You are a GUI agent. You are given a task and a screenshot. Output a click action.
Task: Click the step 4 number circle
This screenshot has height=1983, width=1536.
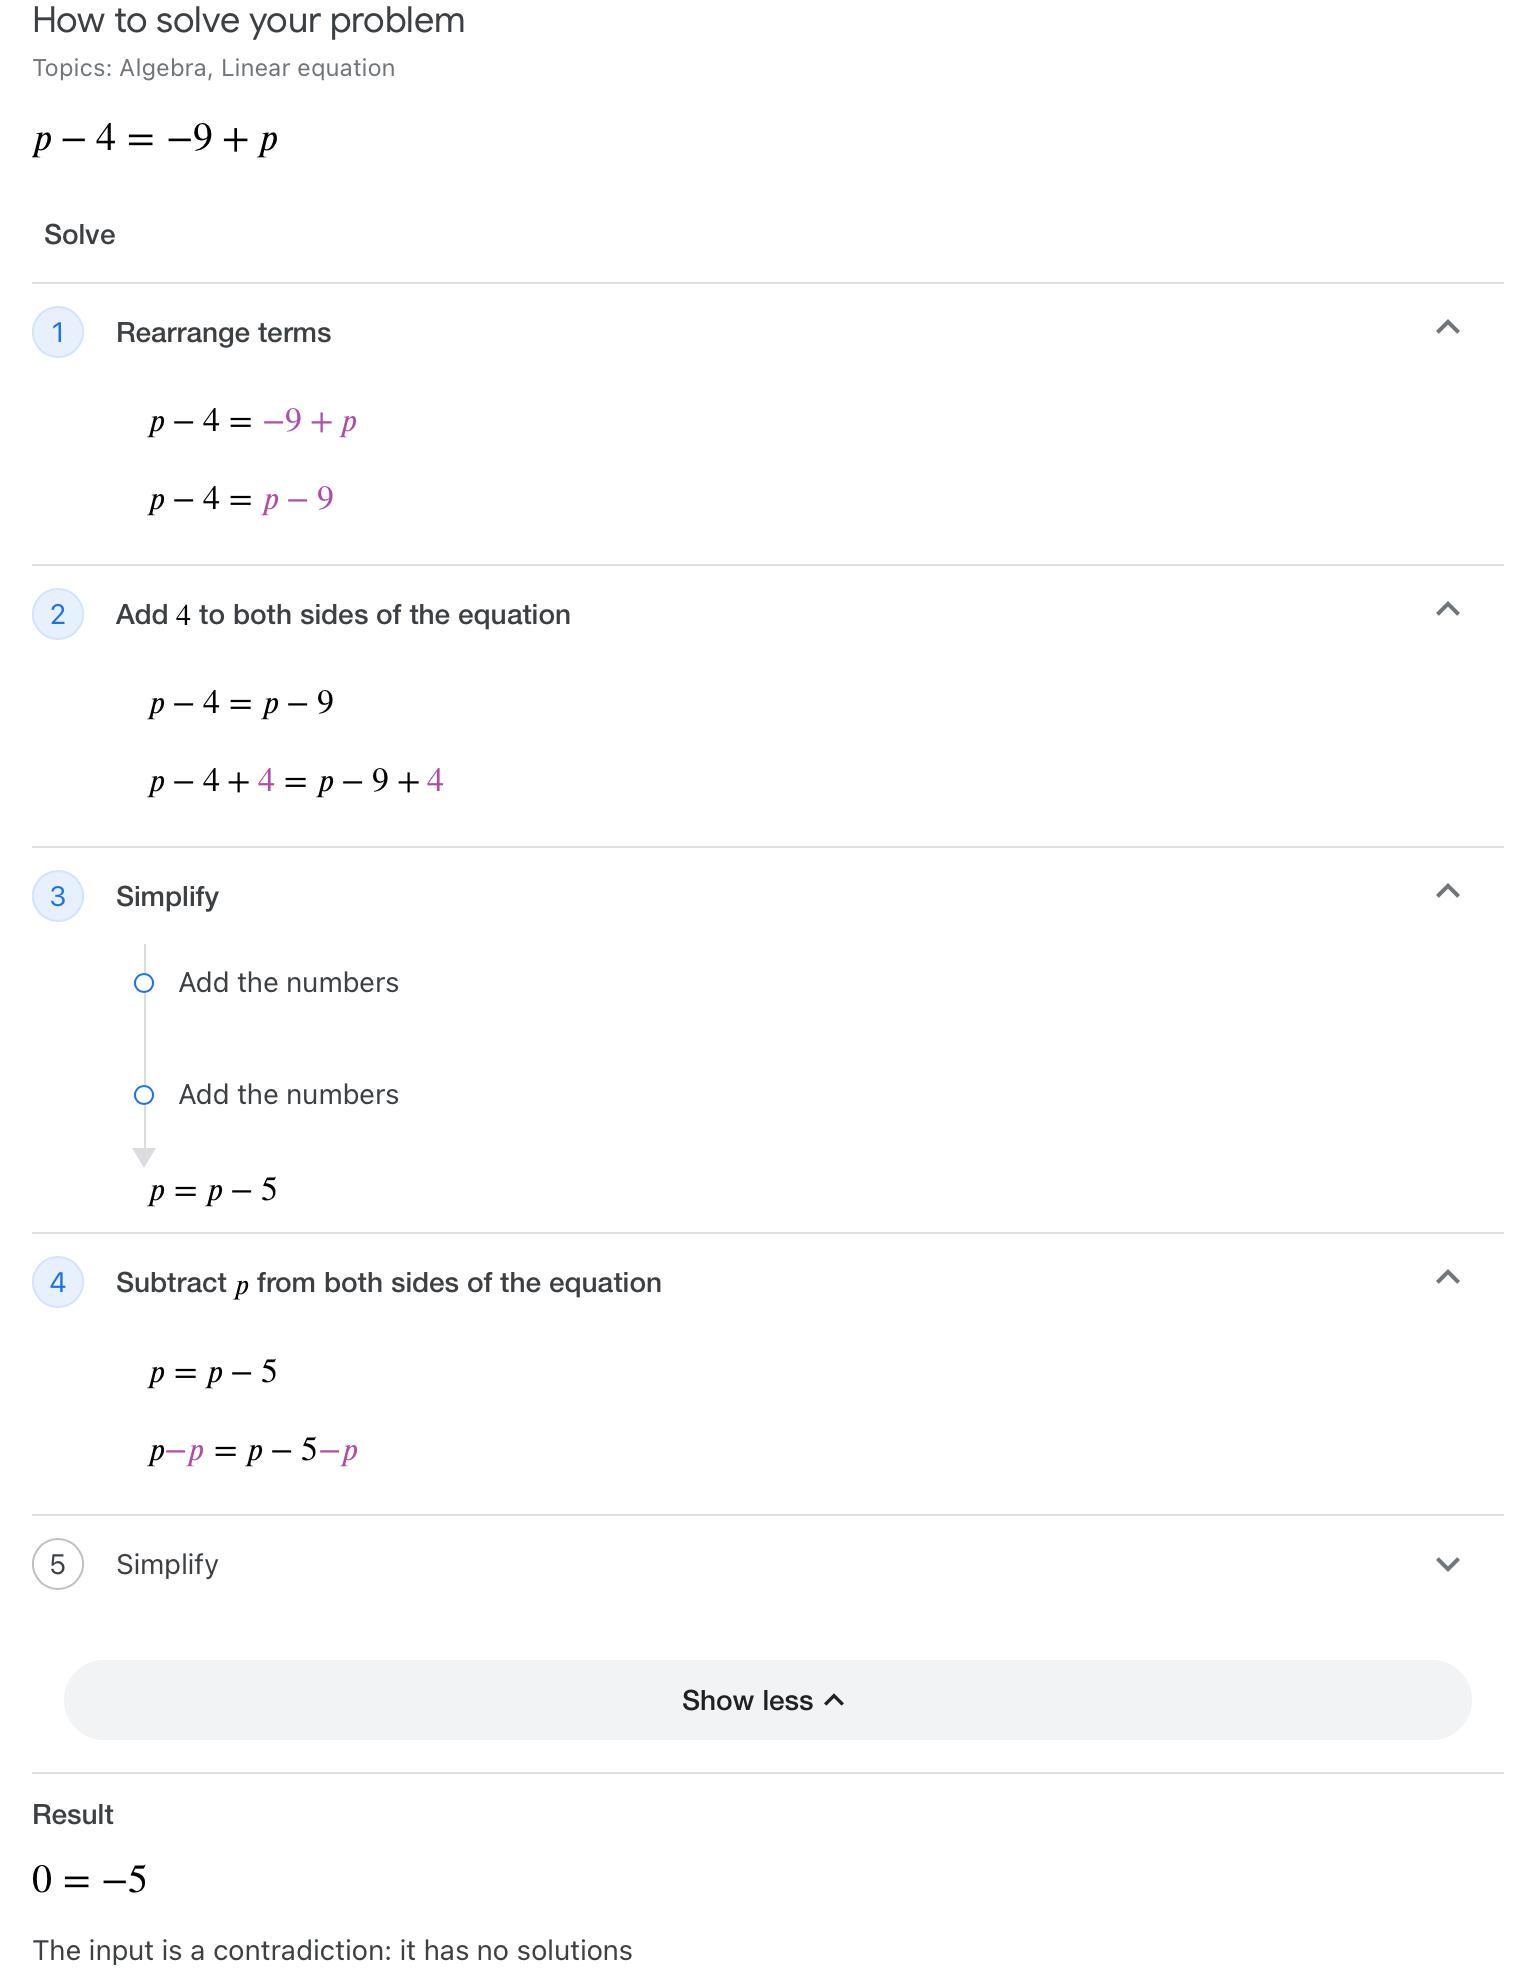pyautogui.click(x=58, y=1282)
